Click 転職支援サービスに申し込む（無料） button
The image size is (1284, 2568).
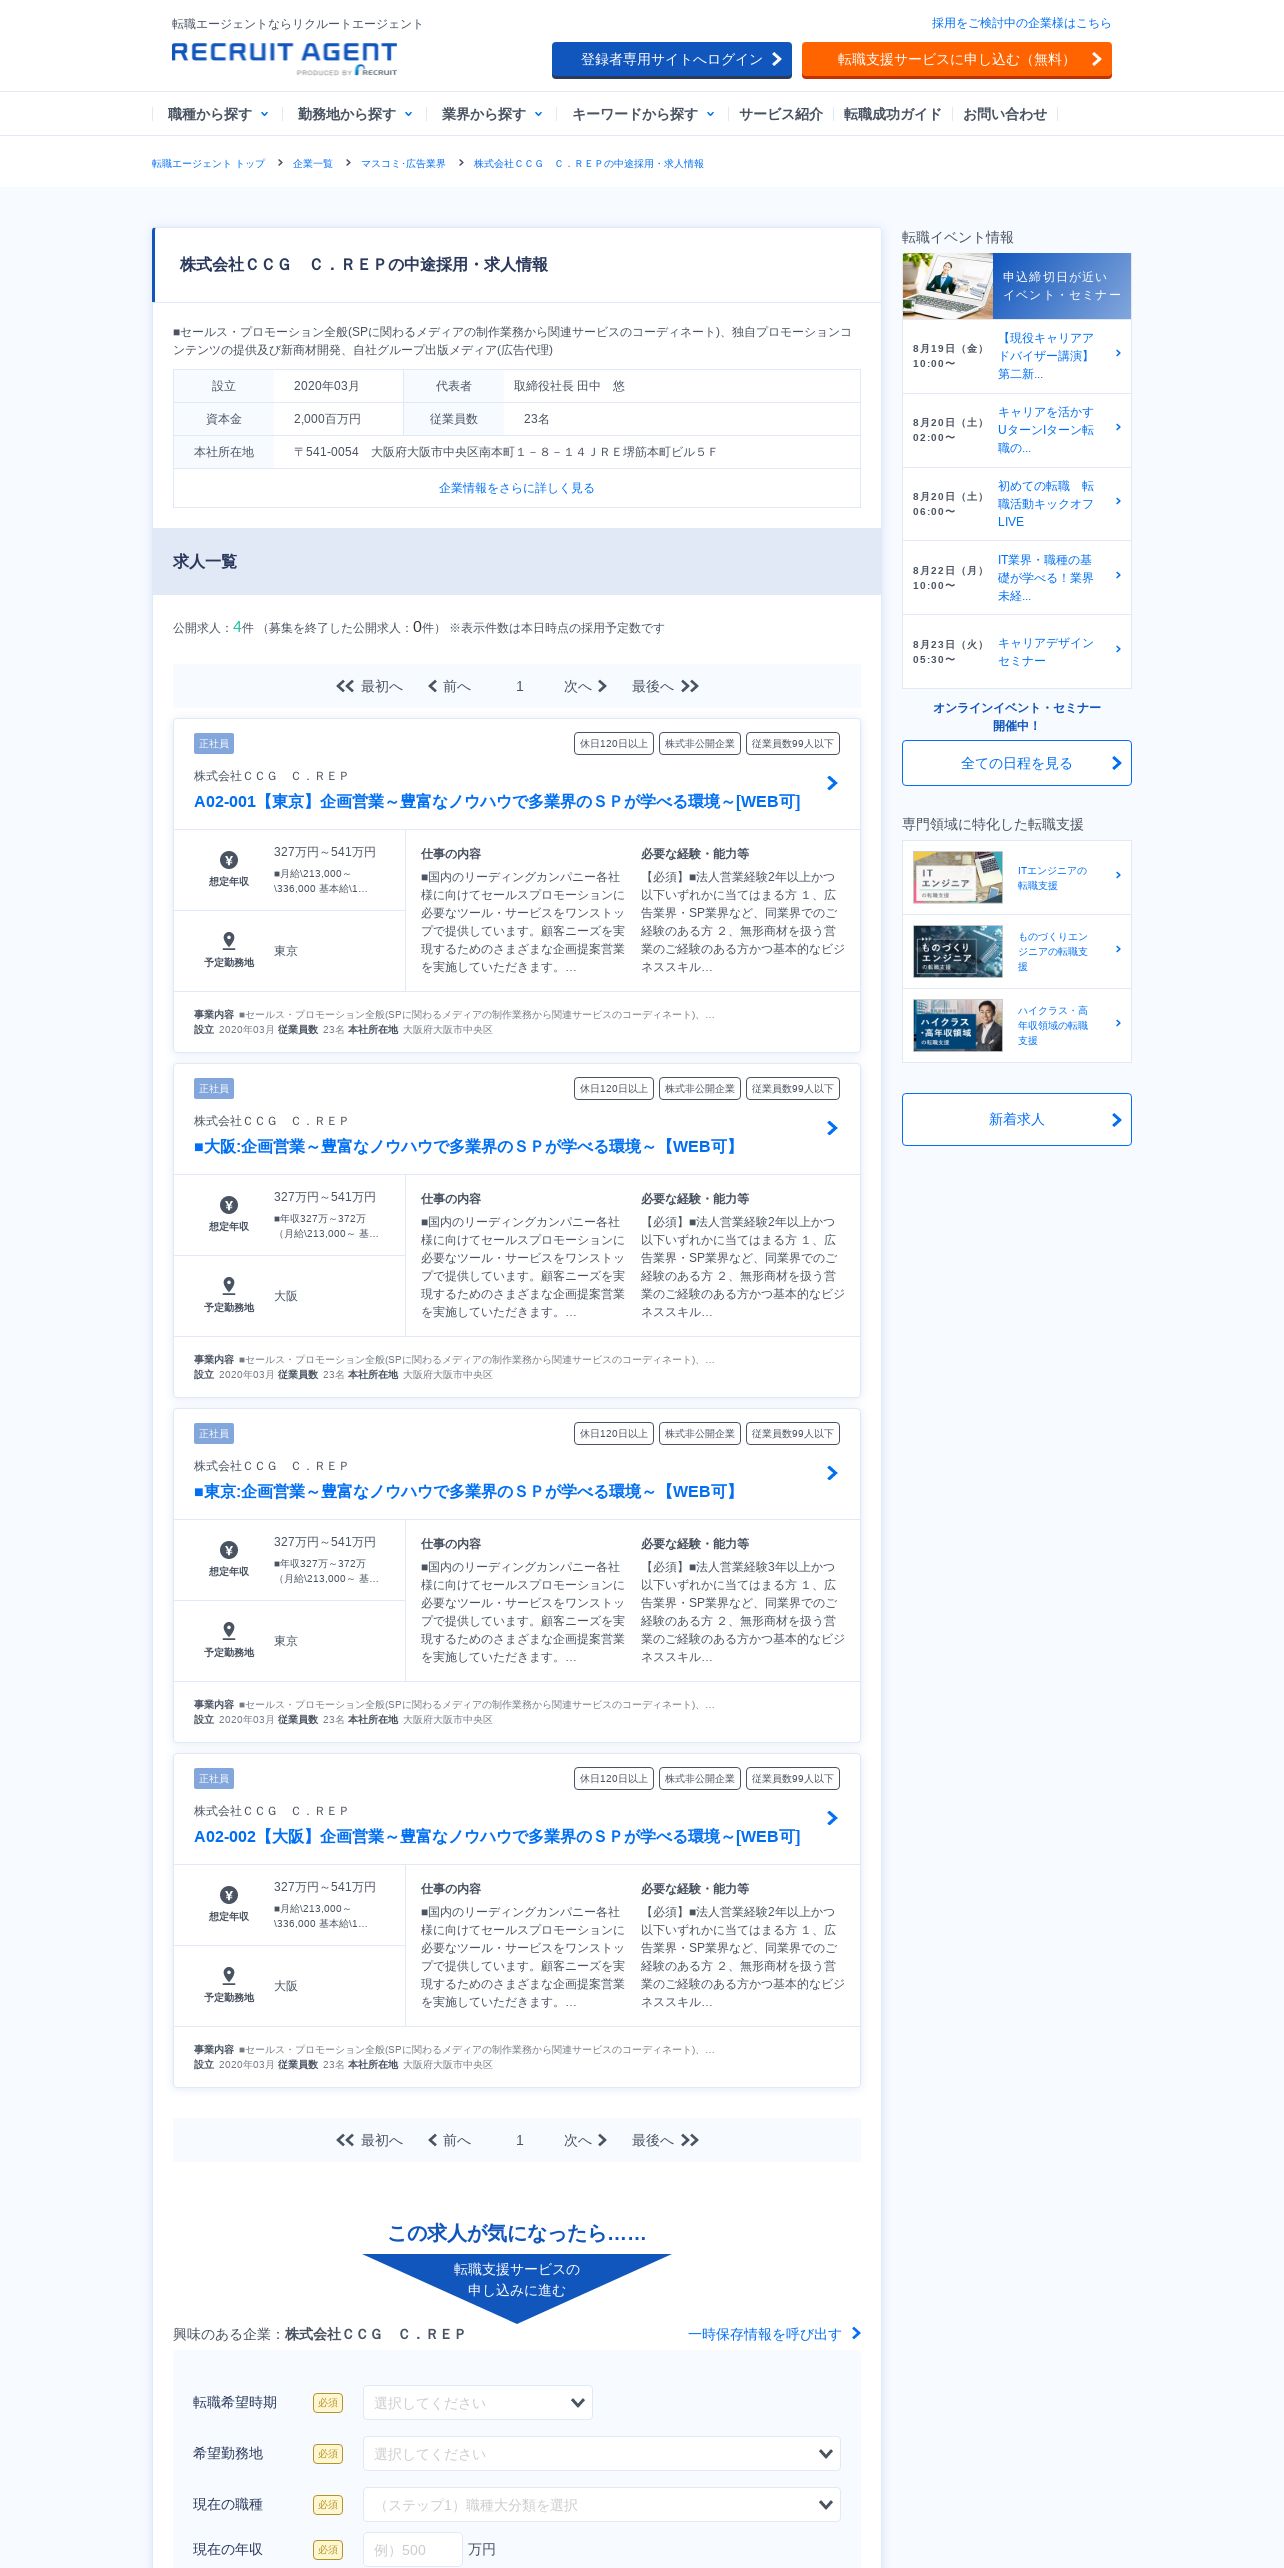click(957, 60)
